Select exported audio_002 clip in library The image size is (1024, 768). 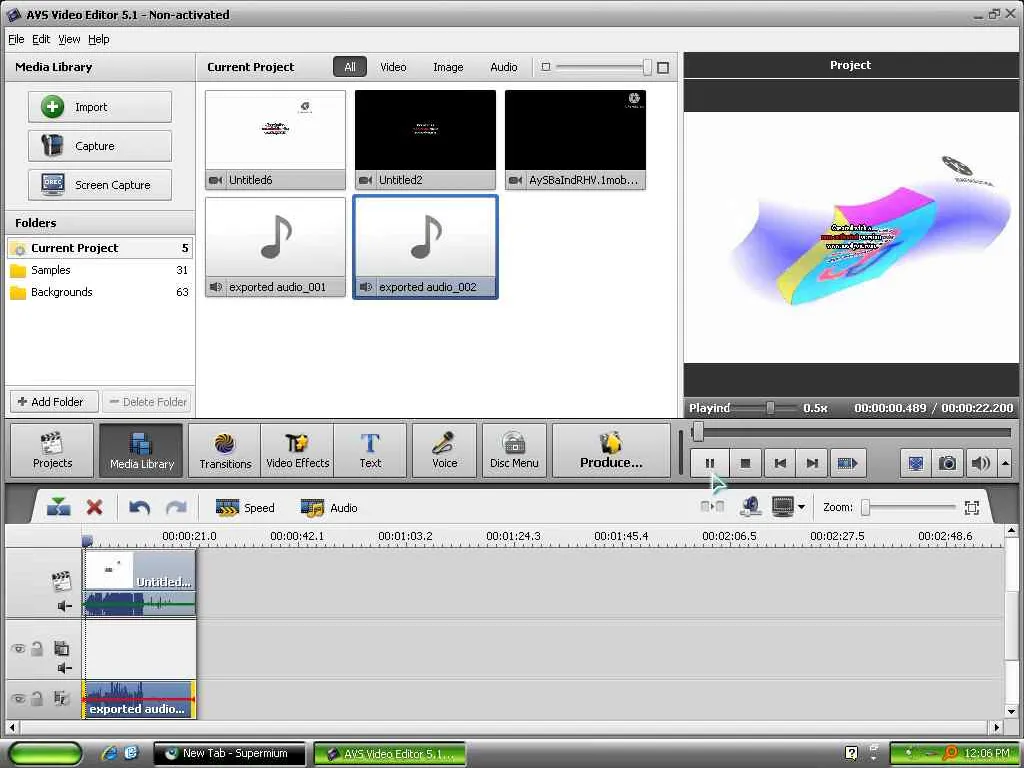[425, 247]
